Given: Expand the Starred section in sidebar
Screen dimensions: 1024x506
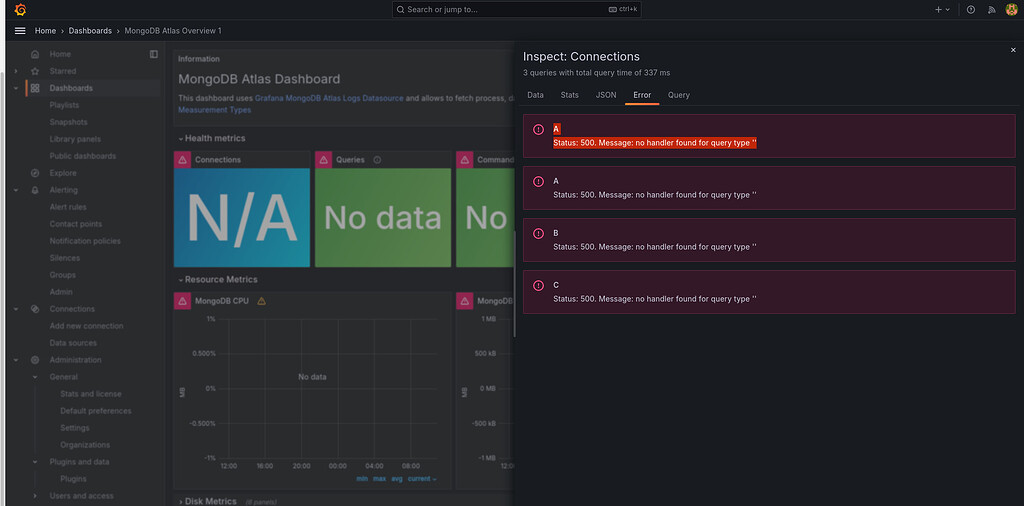Looking at the screenshot, I should pos(16,71).
